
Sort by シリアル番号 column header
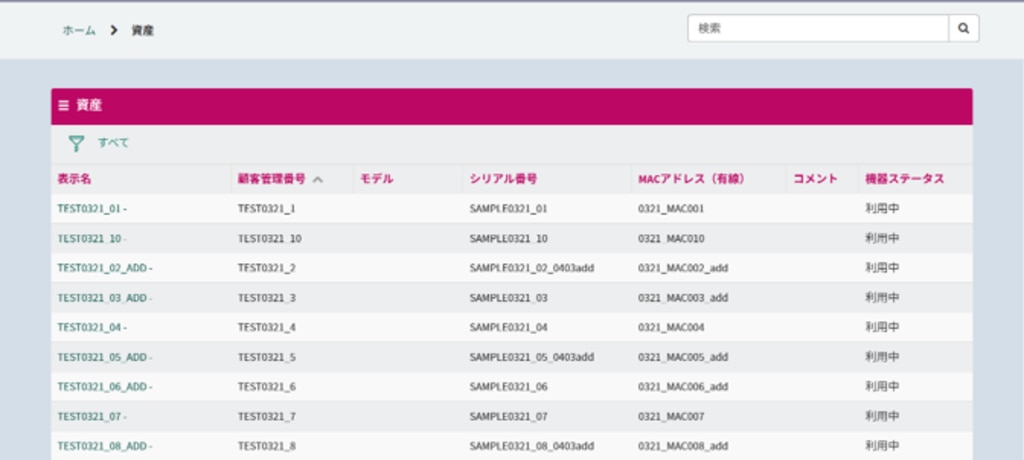coord(504,179)
